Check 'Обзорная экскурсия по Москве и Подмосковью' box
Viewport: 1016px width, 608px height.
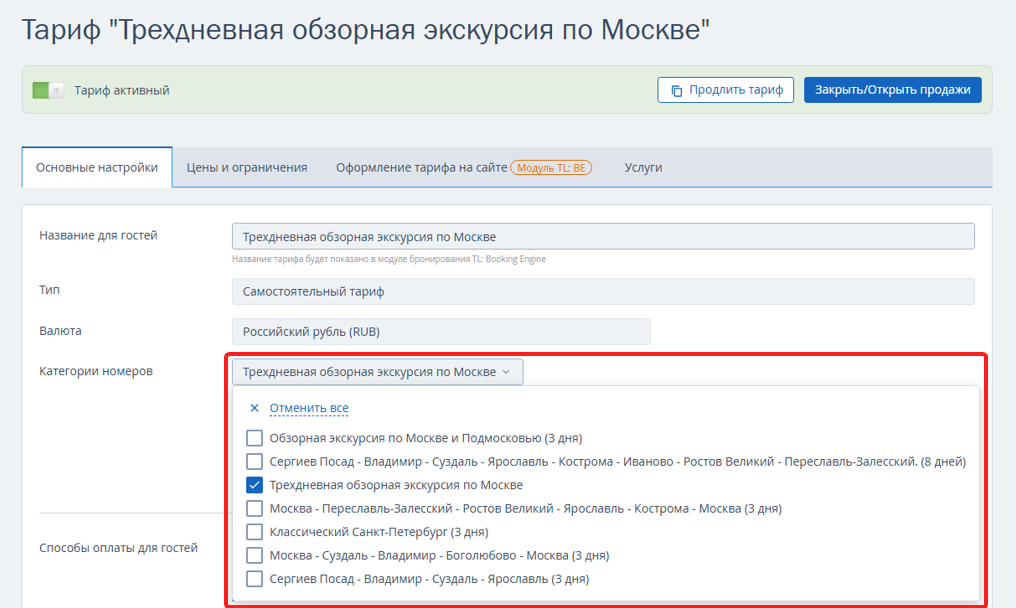(255, 438)
